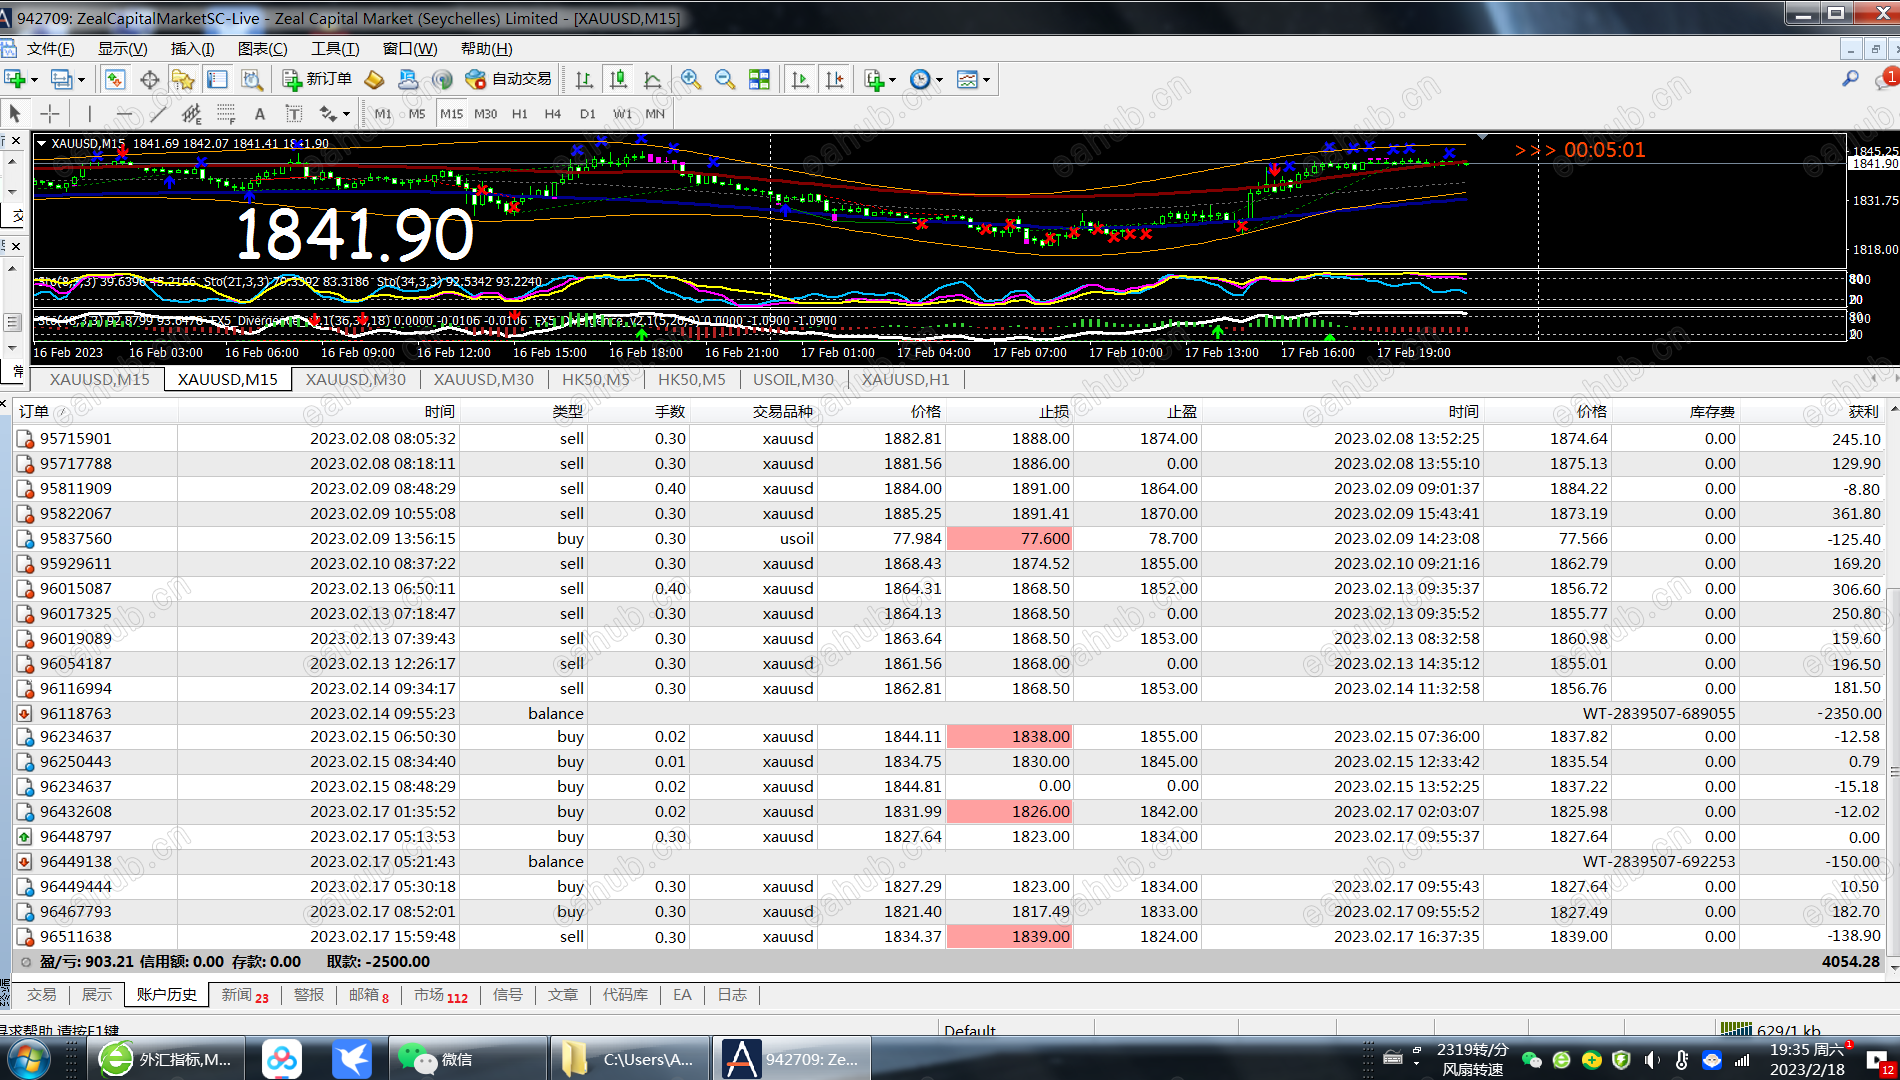Open the tile windows layout icon
This screenshot has height=1080, width=1900.
[760, 79]
